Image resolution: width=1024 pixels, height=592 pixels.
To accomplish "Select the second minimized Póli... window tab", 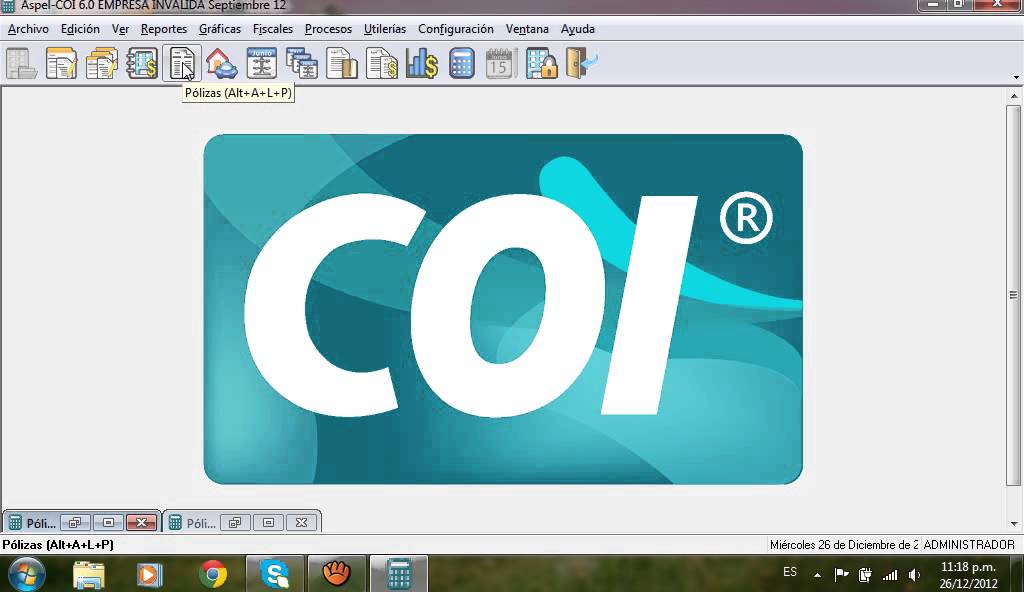I will pyautogui.click(x=192, y=523).
